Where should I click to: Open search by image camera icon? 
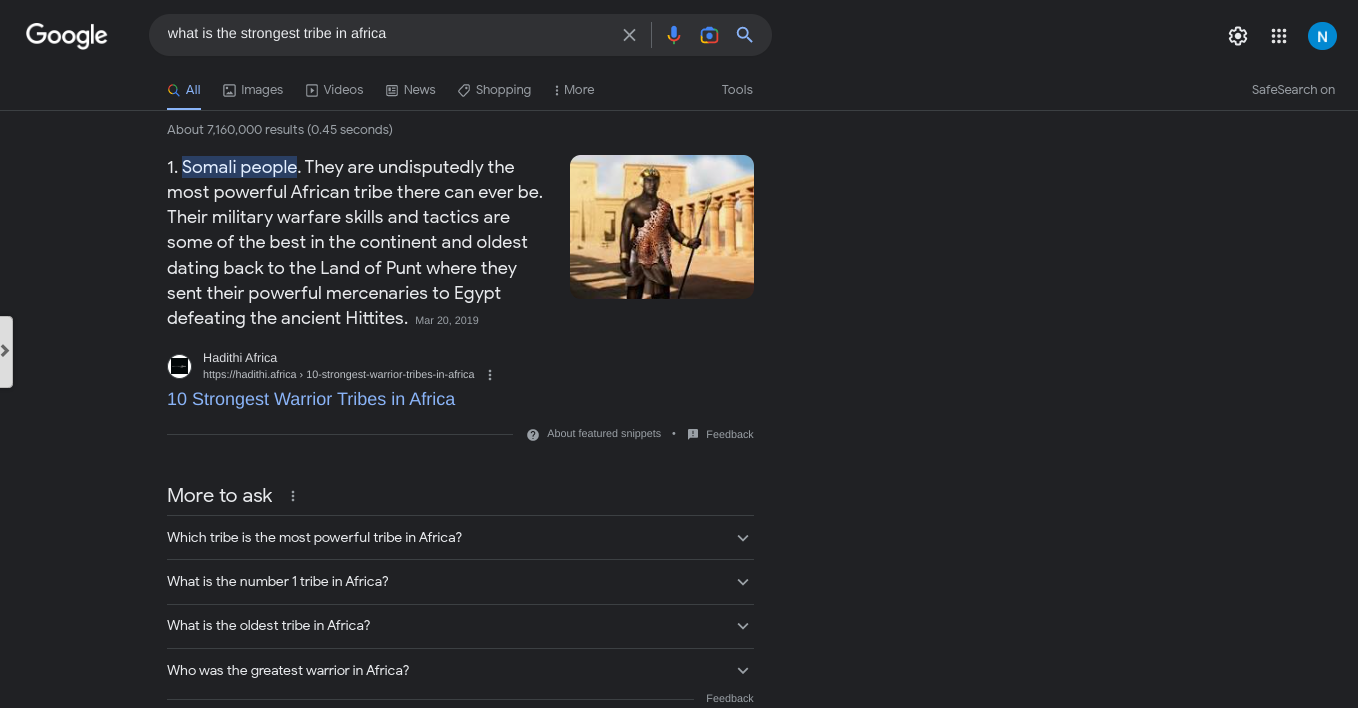tap(709, 35)
